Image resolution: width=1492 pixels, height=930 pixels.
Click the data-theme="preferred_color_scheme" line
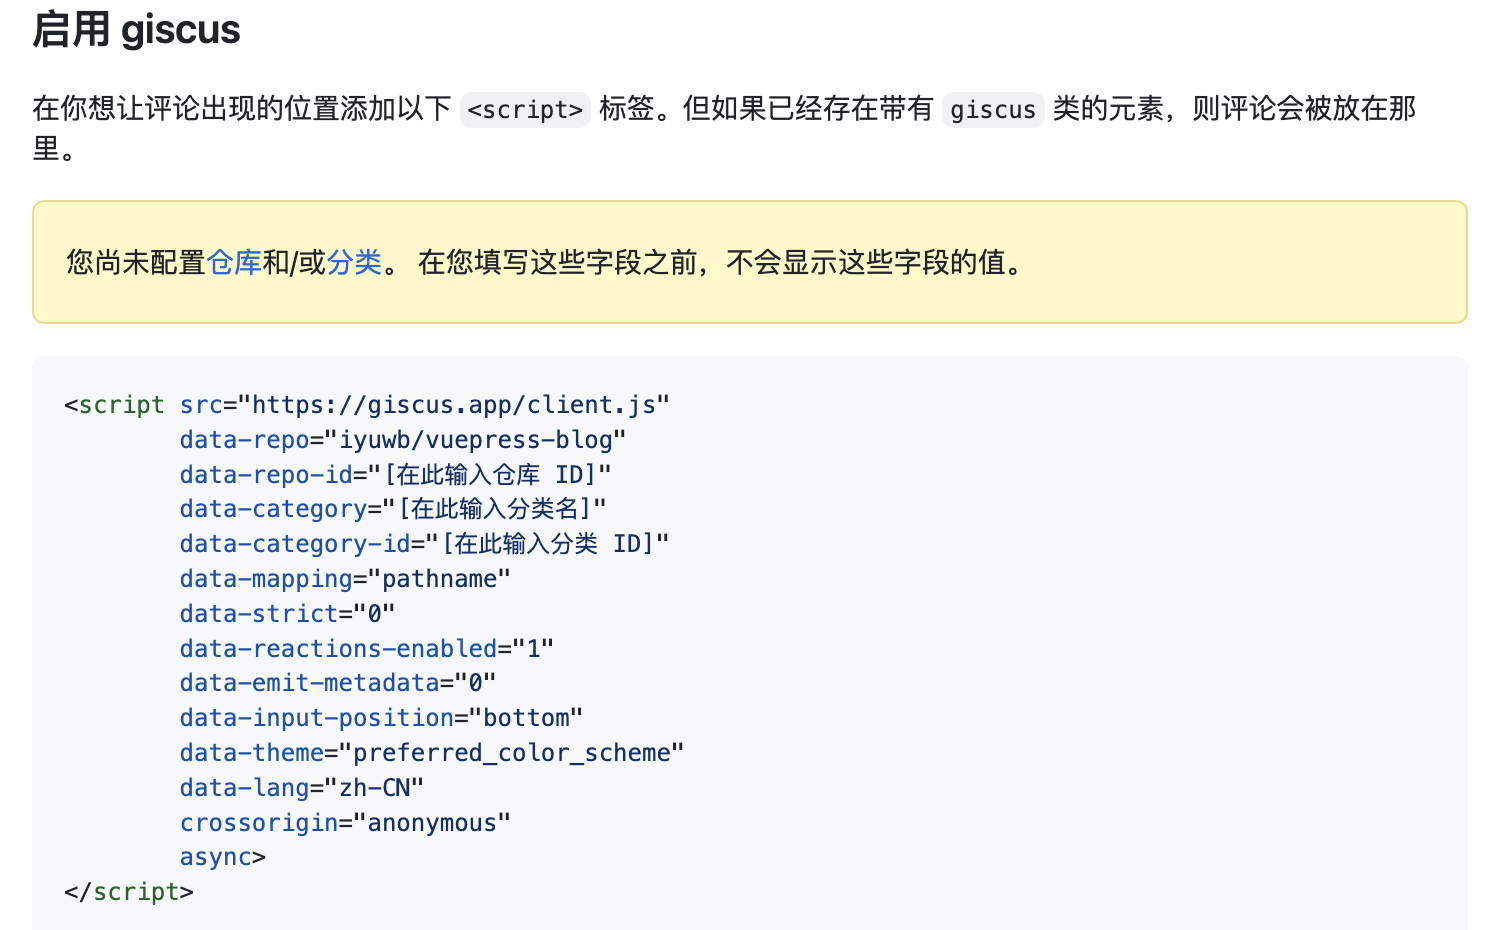point(432,753)
